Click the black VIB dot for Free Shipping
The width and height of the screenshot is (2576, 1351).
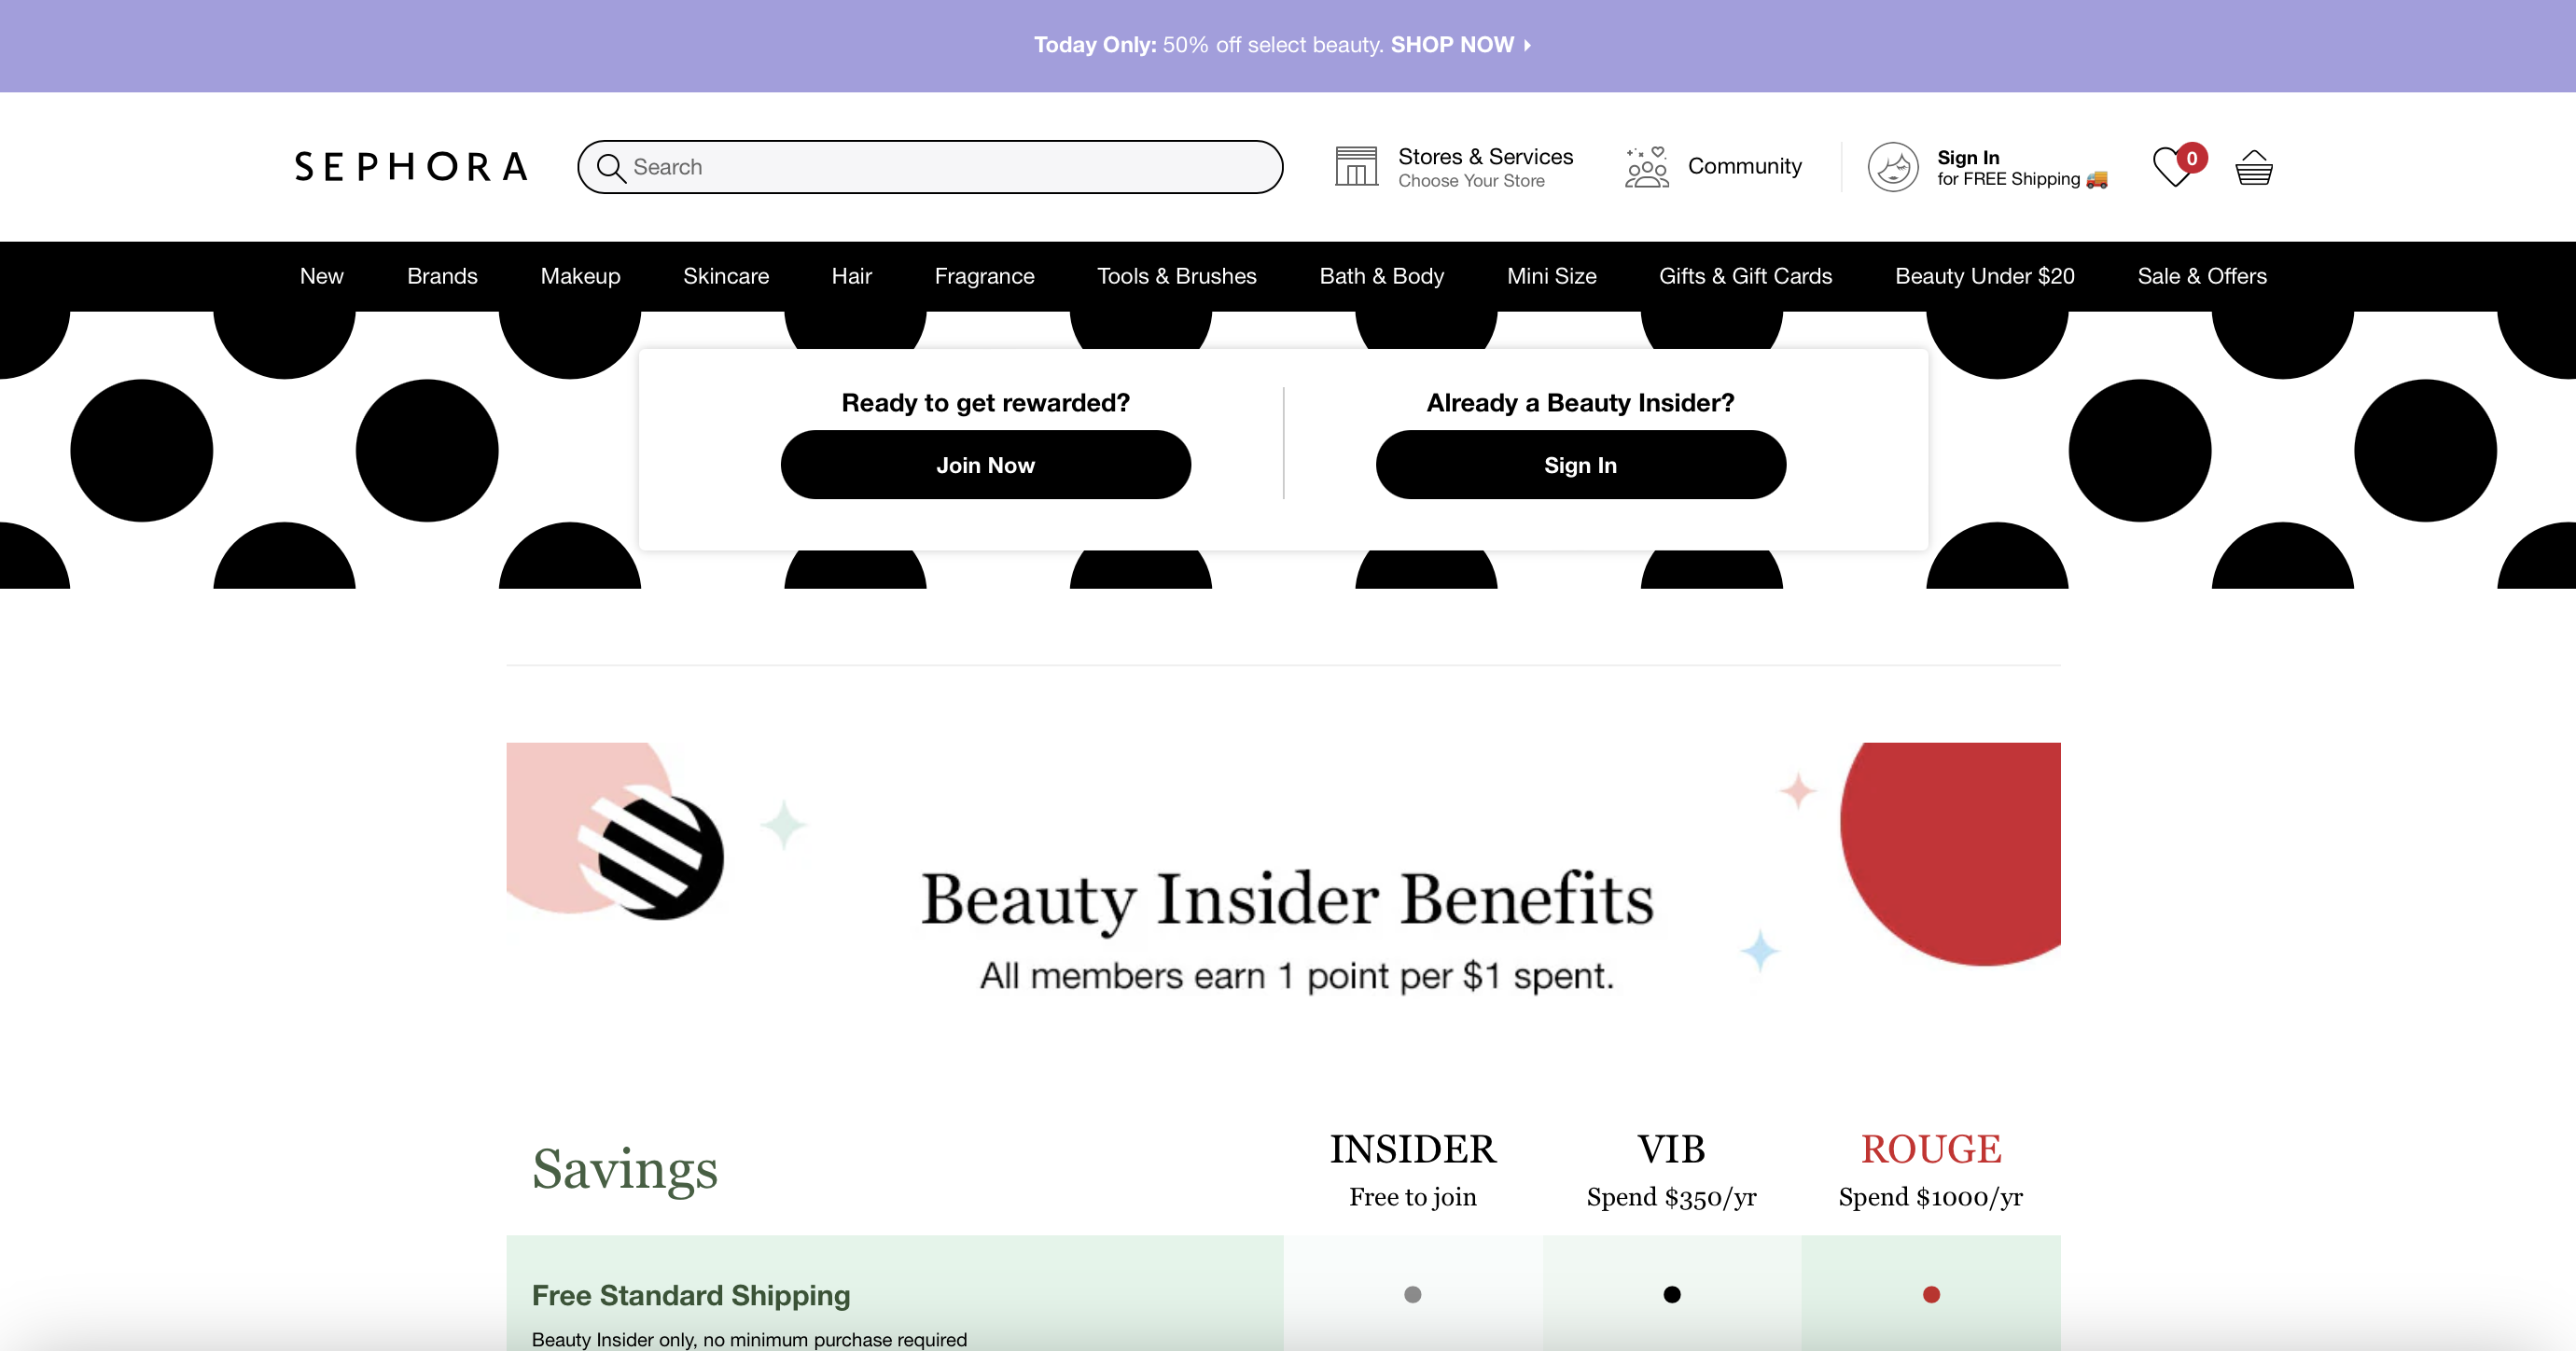[1672, 1295]
